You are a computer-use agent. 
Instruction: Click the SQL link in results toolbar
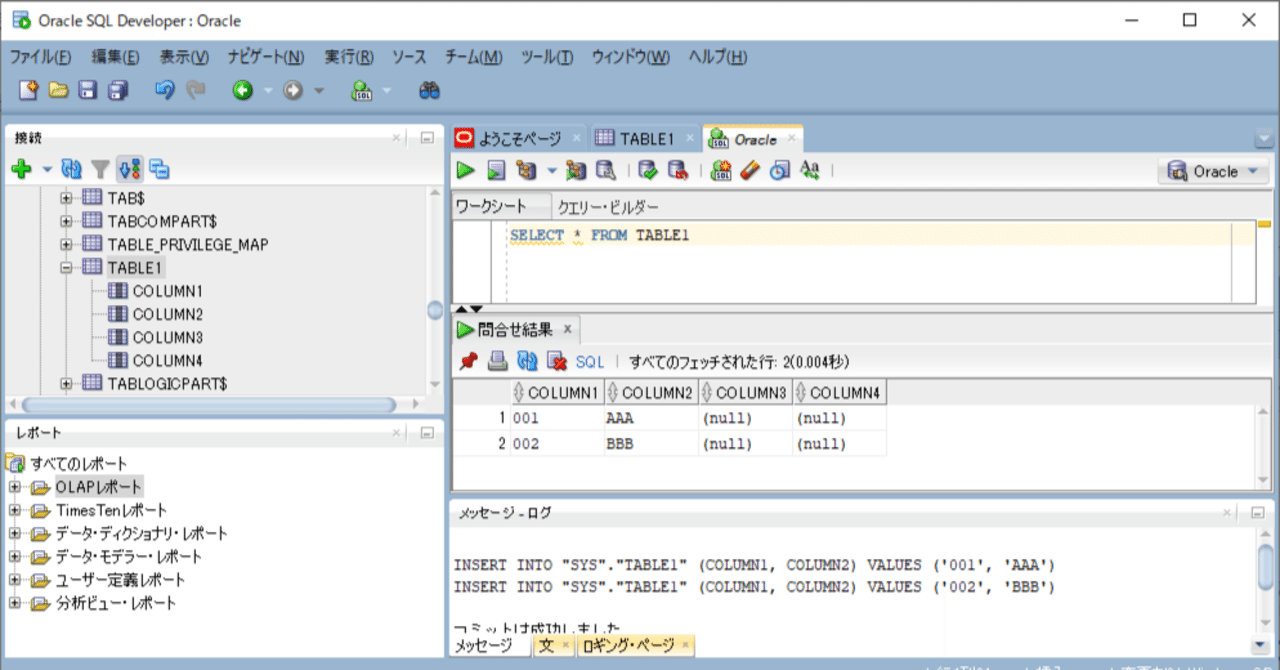pyautogui.click(x=589, y=361)
